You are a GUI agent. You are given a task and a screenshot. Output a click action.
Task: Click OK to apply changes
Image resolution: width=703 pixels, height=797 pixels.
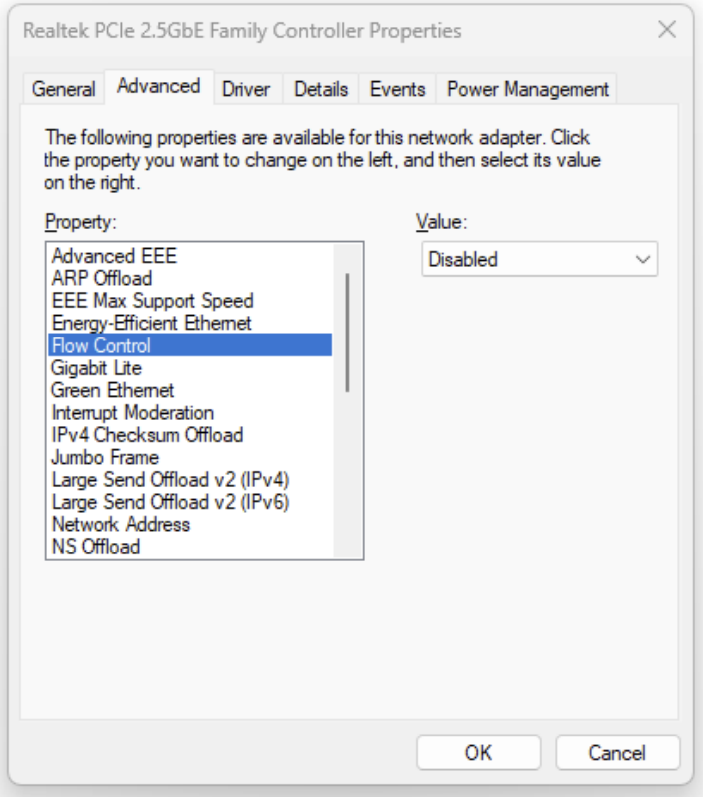[478, 753]
